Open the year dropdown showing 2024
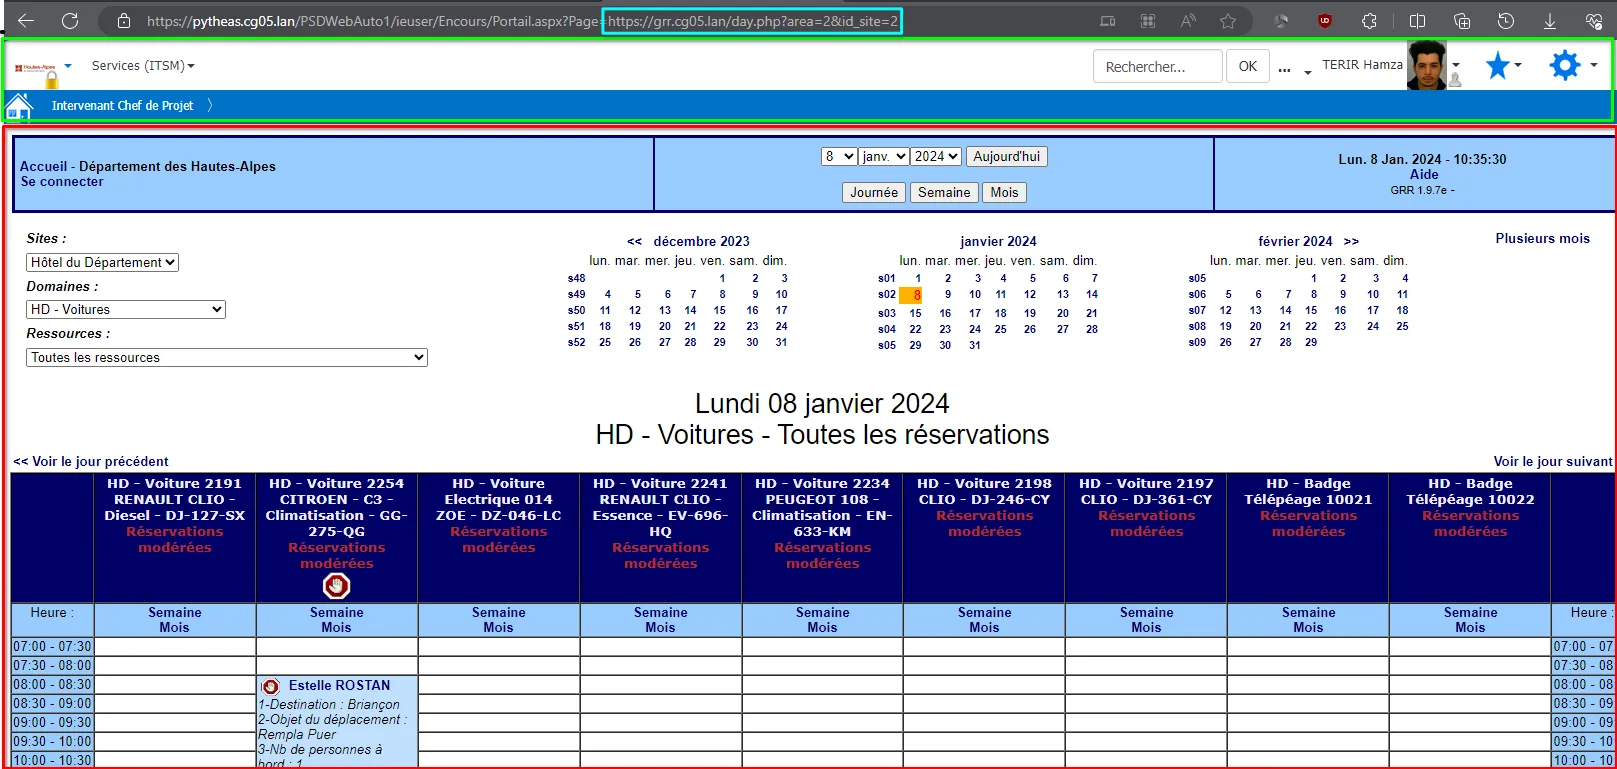The image size is (1617, 769). 937,157
